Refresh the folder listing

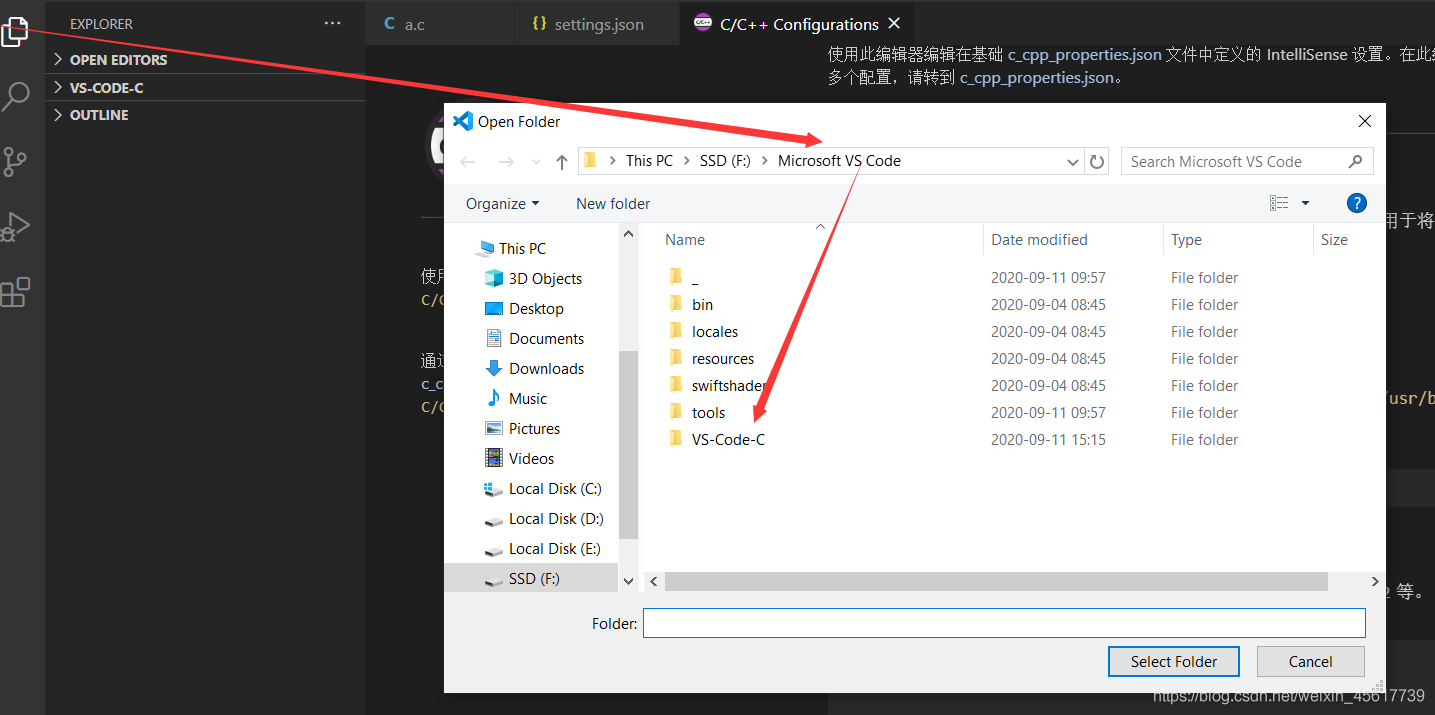click(x=1097, y=161)
